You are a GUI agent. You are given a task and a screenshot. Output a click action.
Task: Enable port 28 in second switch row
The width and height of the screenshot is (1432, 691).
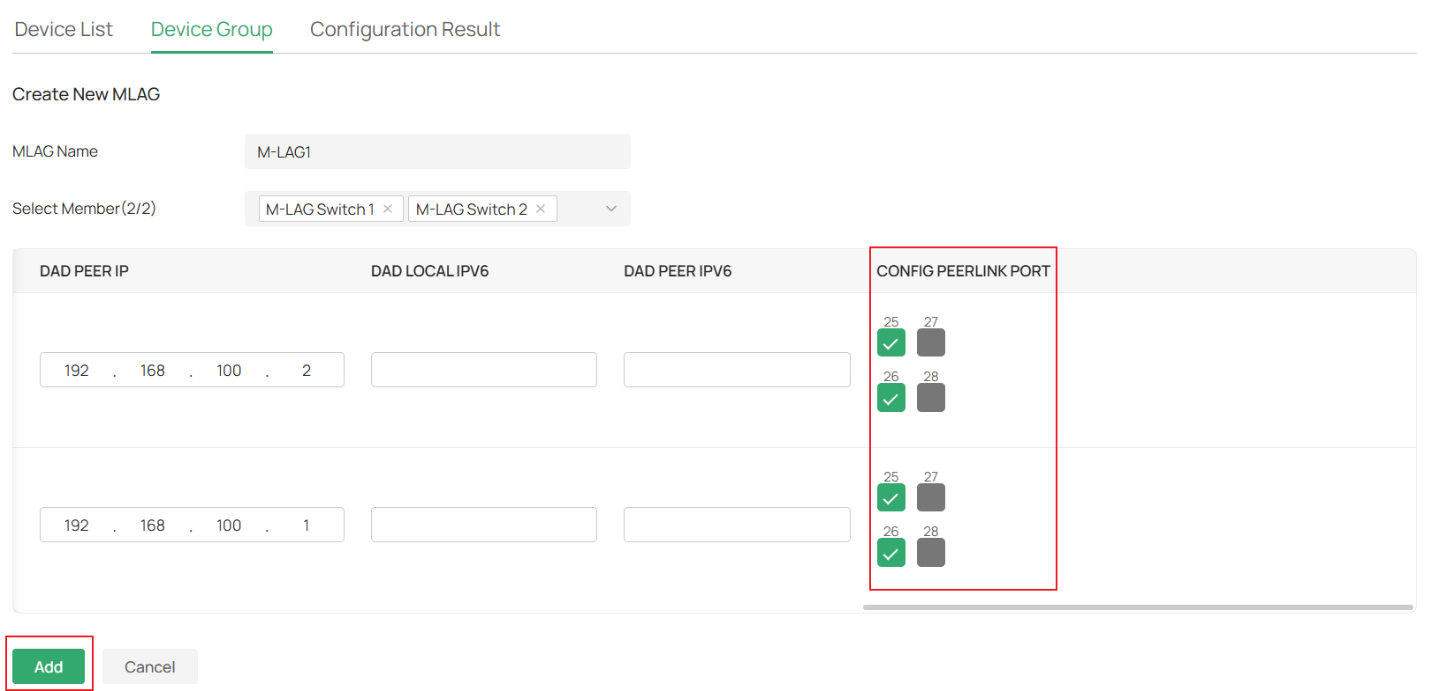pyautogui.click(x=931, y=553)
